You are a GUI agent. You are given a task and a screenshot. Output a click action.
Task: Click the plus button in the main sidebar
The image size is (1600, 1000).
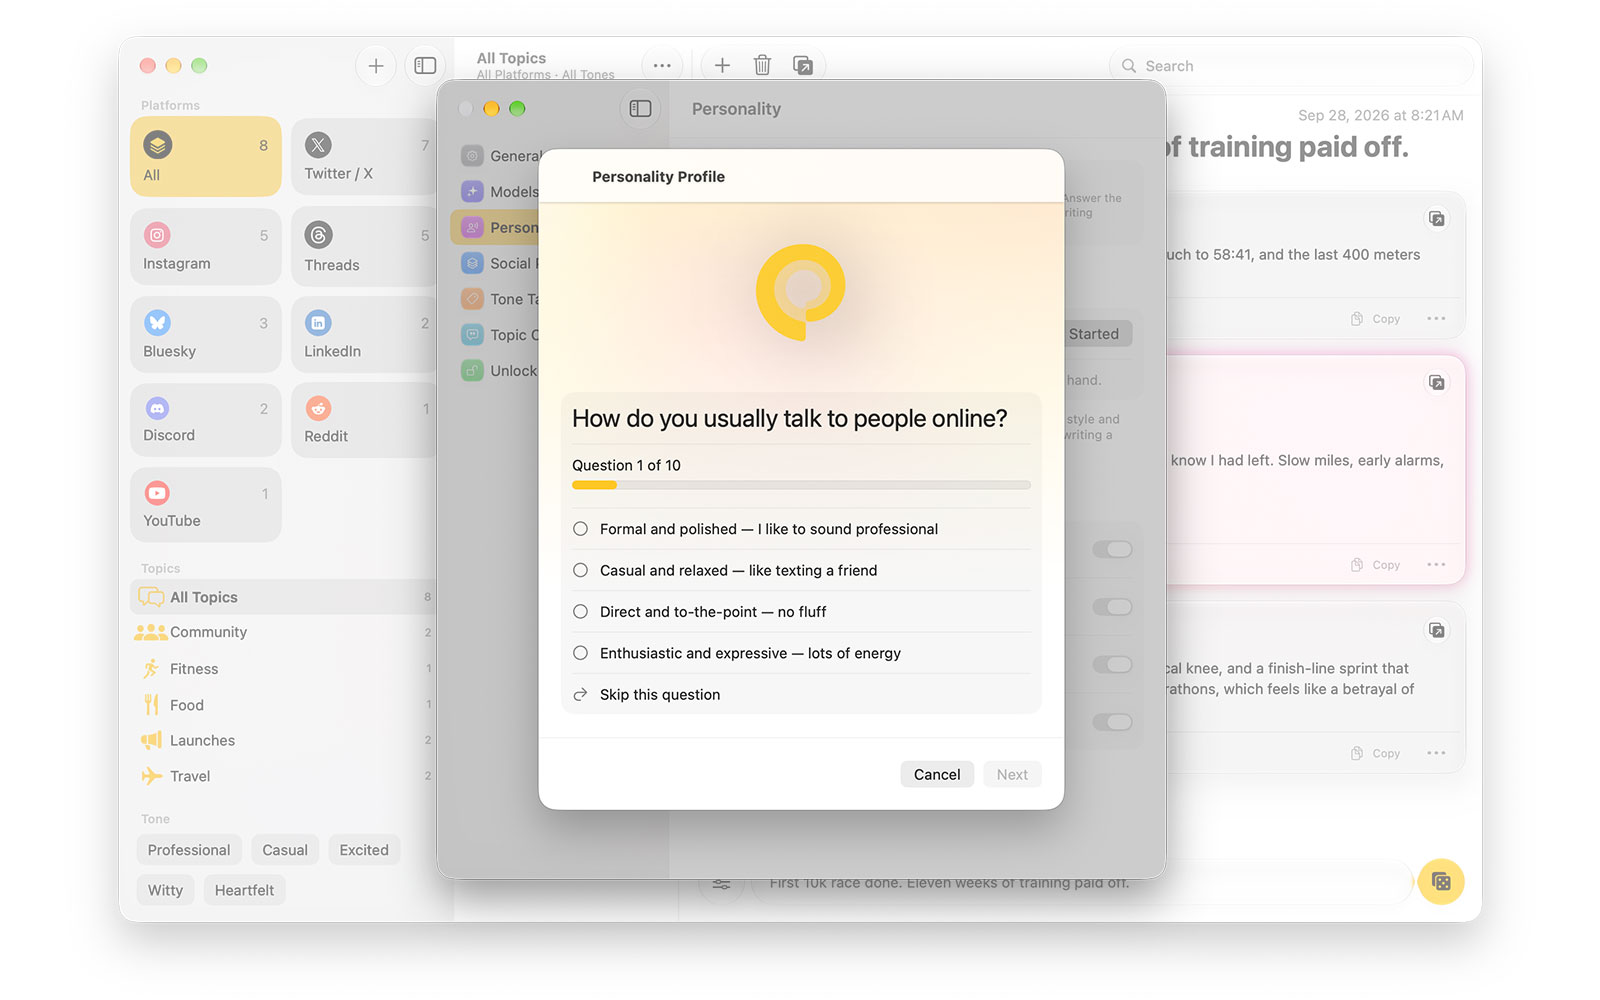[x=376, y=66]
